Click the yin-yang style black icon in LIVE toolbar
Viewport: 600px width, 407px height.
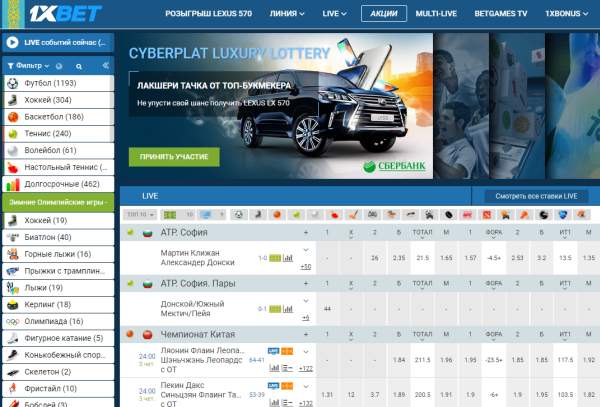point(543,215)
